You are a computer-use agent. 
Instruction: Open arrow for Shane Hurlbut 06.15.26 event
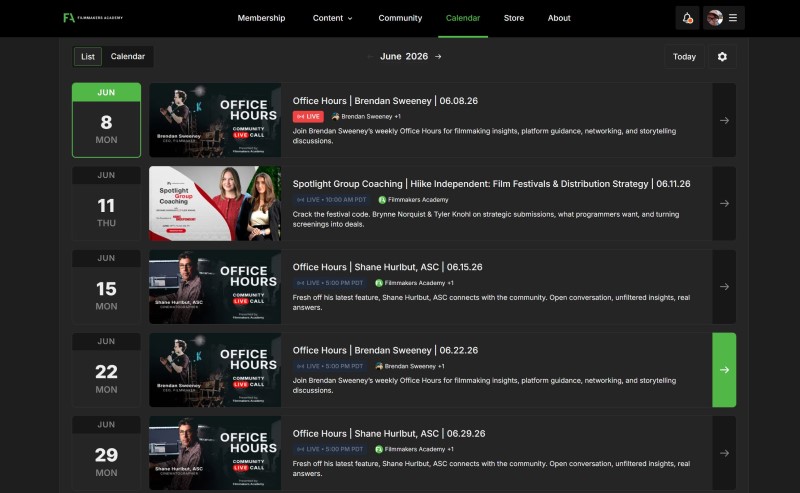click(724, 287)
